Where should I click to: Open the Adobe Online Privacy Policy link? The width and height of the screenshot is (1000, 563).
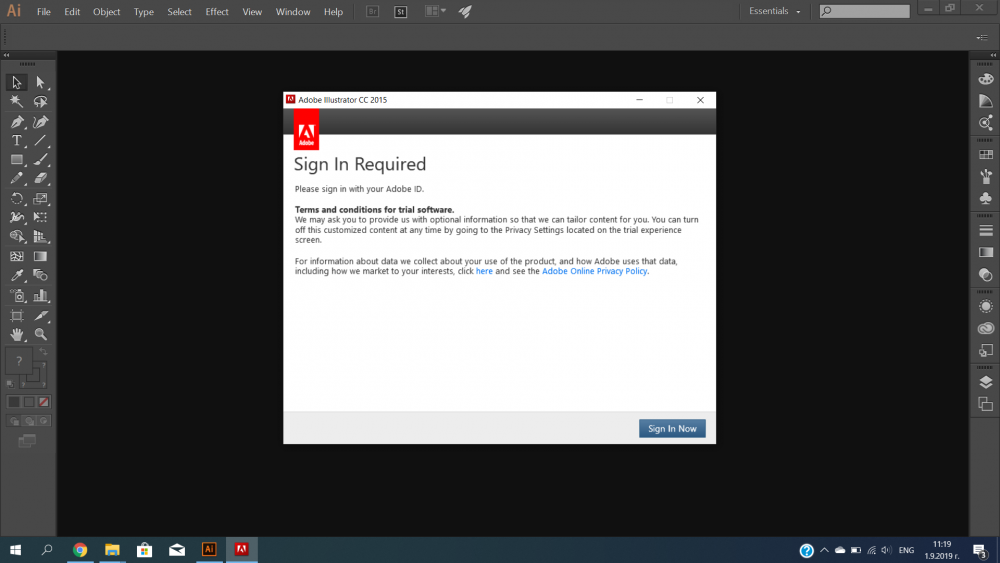[x=594, y=271]
